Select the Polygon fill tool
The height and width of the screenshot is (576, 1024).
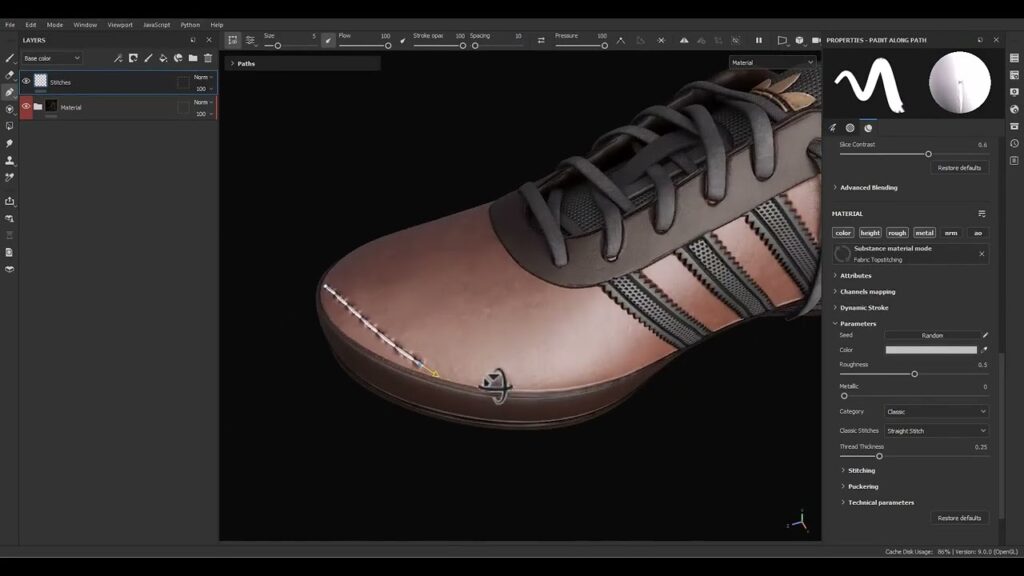pyautogui.click(x=9, y=126)
